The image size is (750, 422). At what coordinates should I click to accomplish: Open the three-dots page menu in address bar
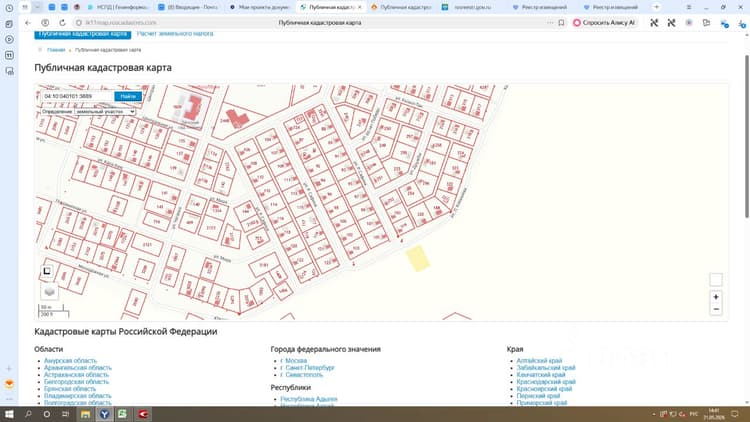tap(550, 22)
